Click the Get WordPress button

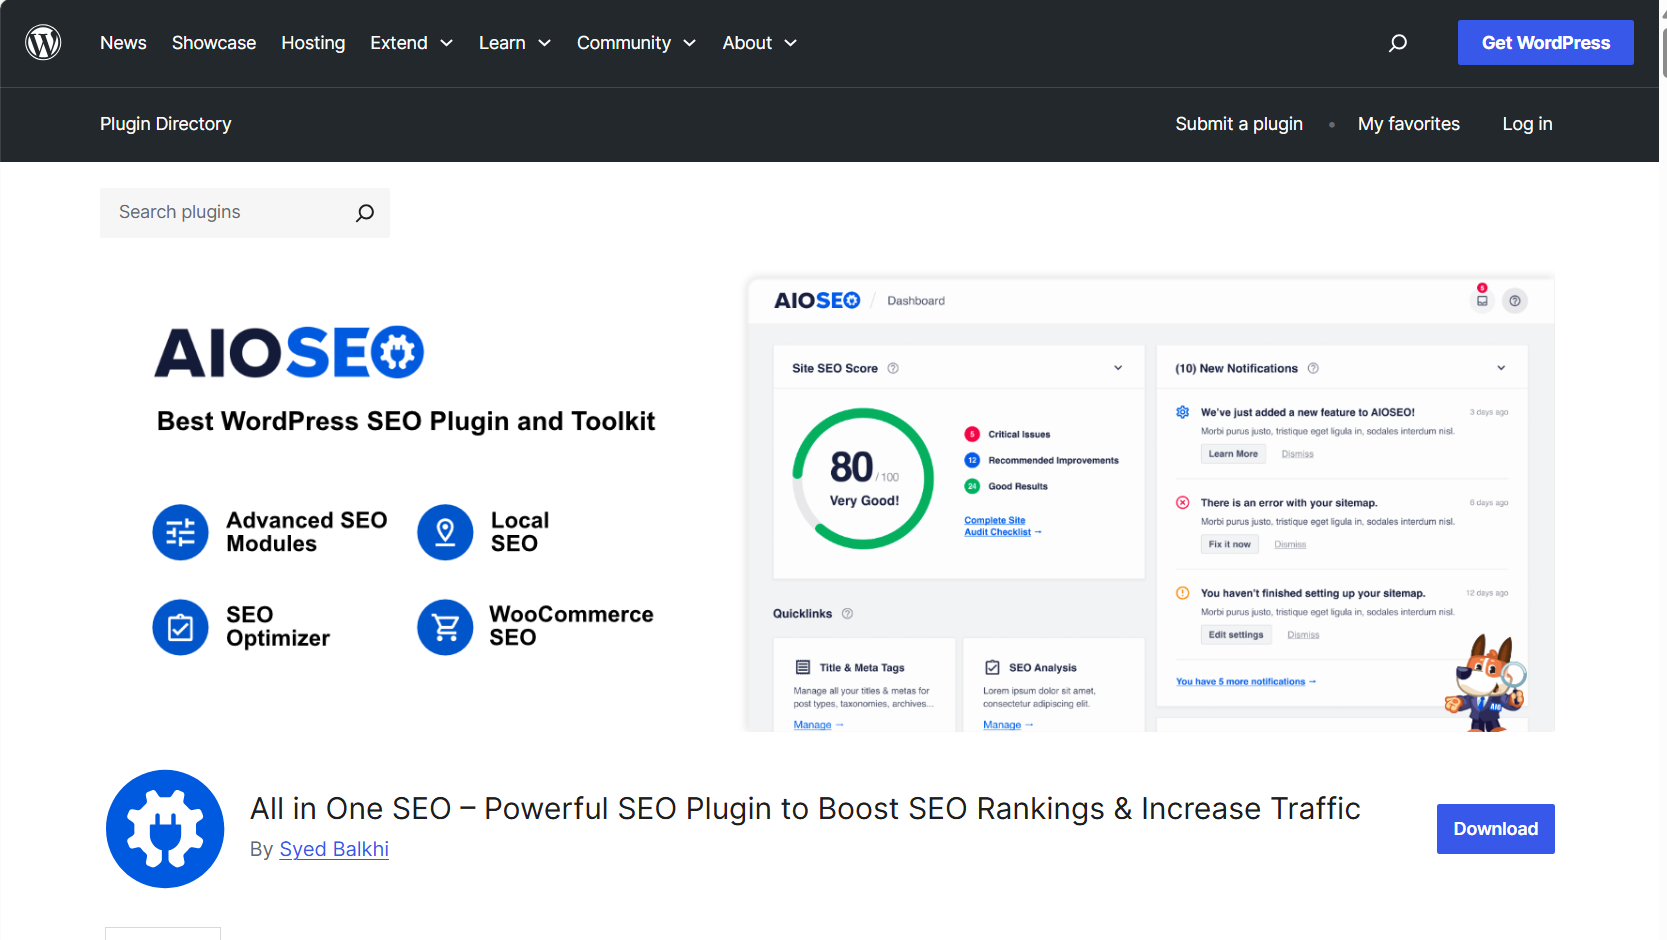pos(1546,43)
